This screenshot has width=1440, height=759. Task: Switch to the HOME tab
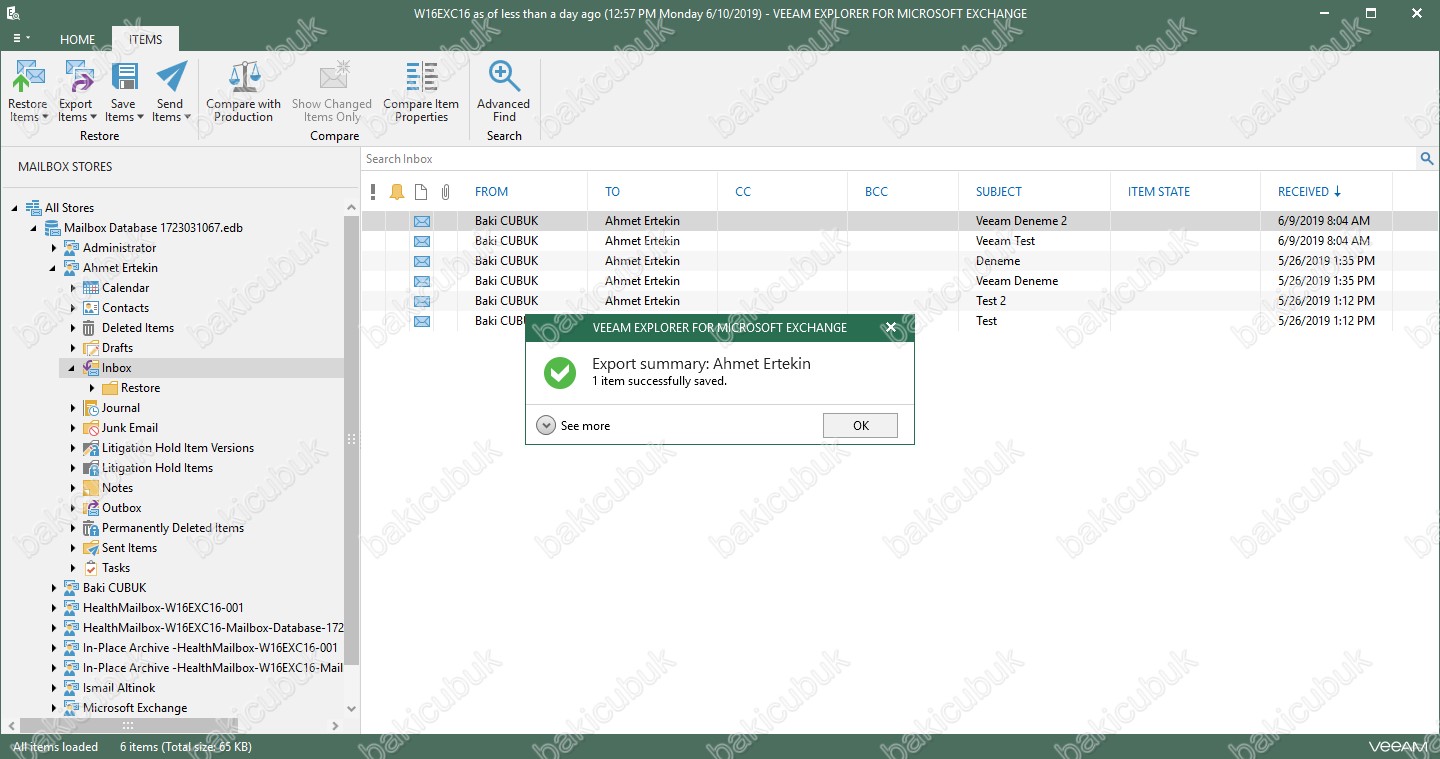[77, 40]
